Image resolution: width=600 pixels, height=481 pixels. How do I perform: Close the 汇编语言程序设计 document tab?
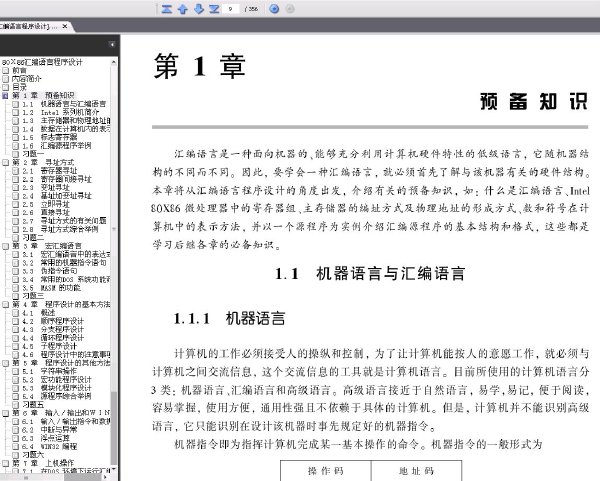(x=65, y=26)
